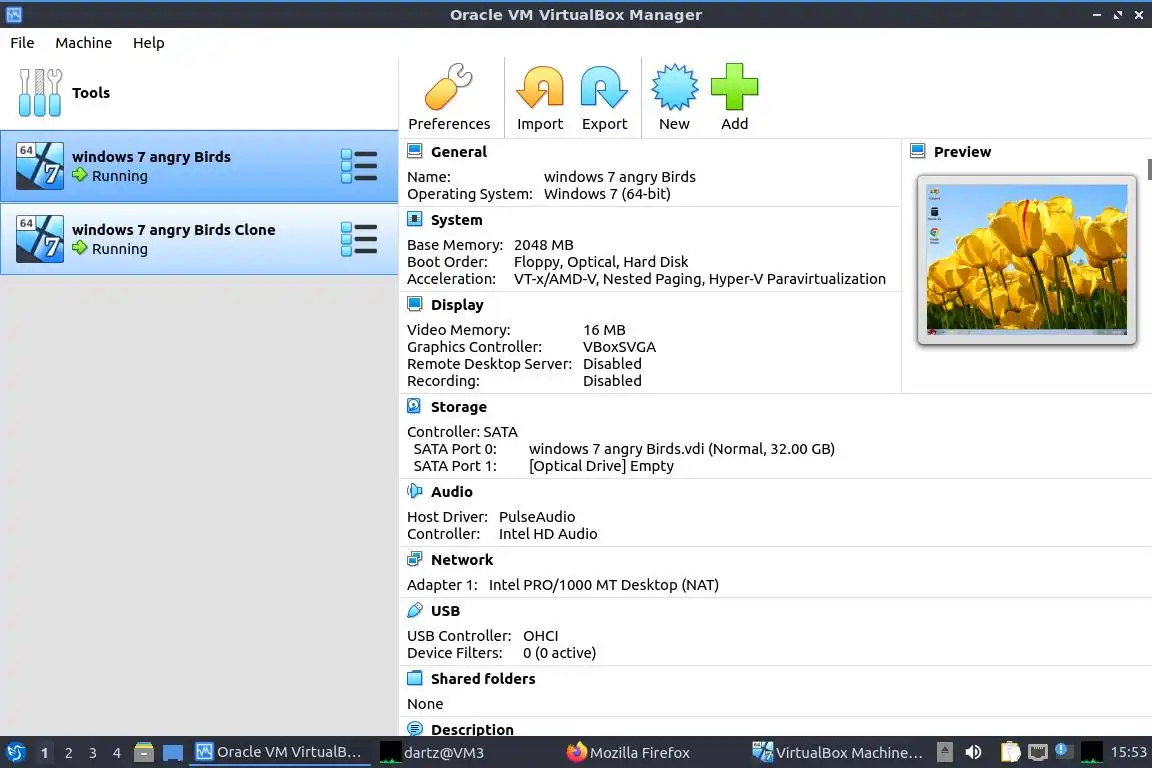Click the System section heading
This screenshot has height=768, width=1152.
[456, 220]
